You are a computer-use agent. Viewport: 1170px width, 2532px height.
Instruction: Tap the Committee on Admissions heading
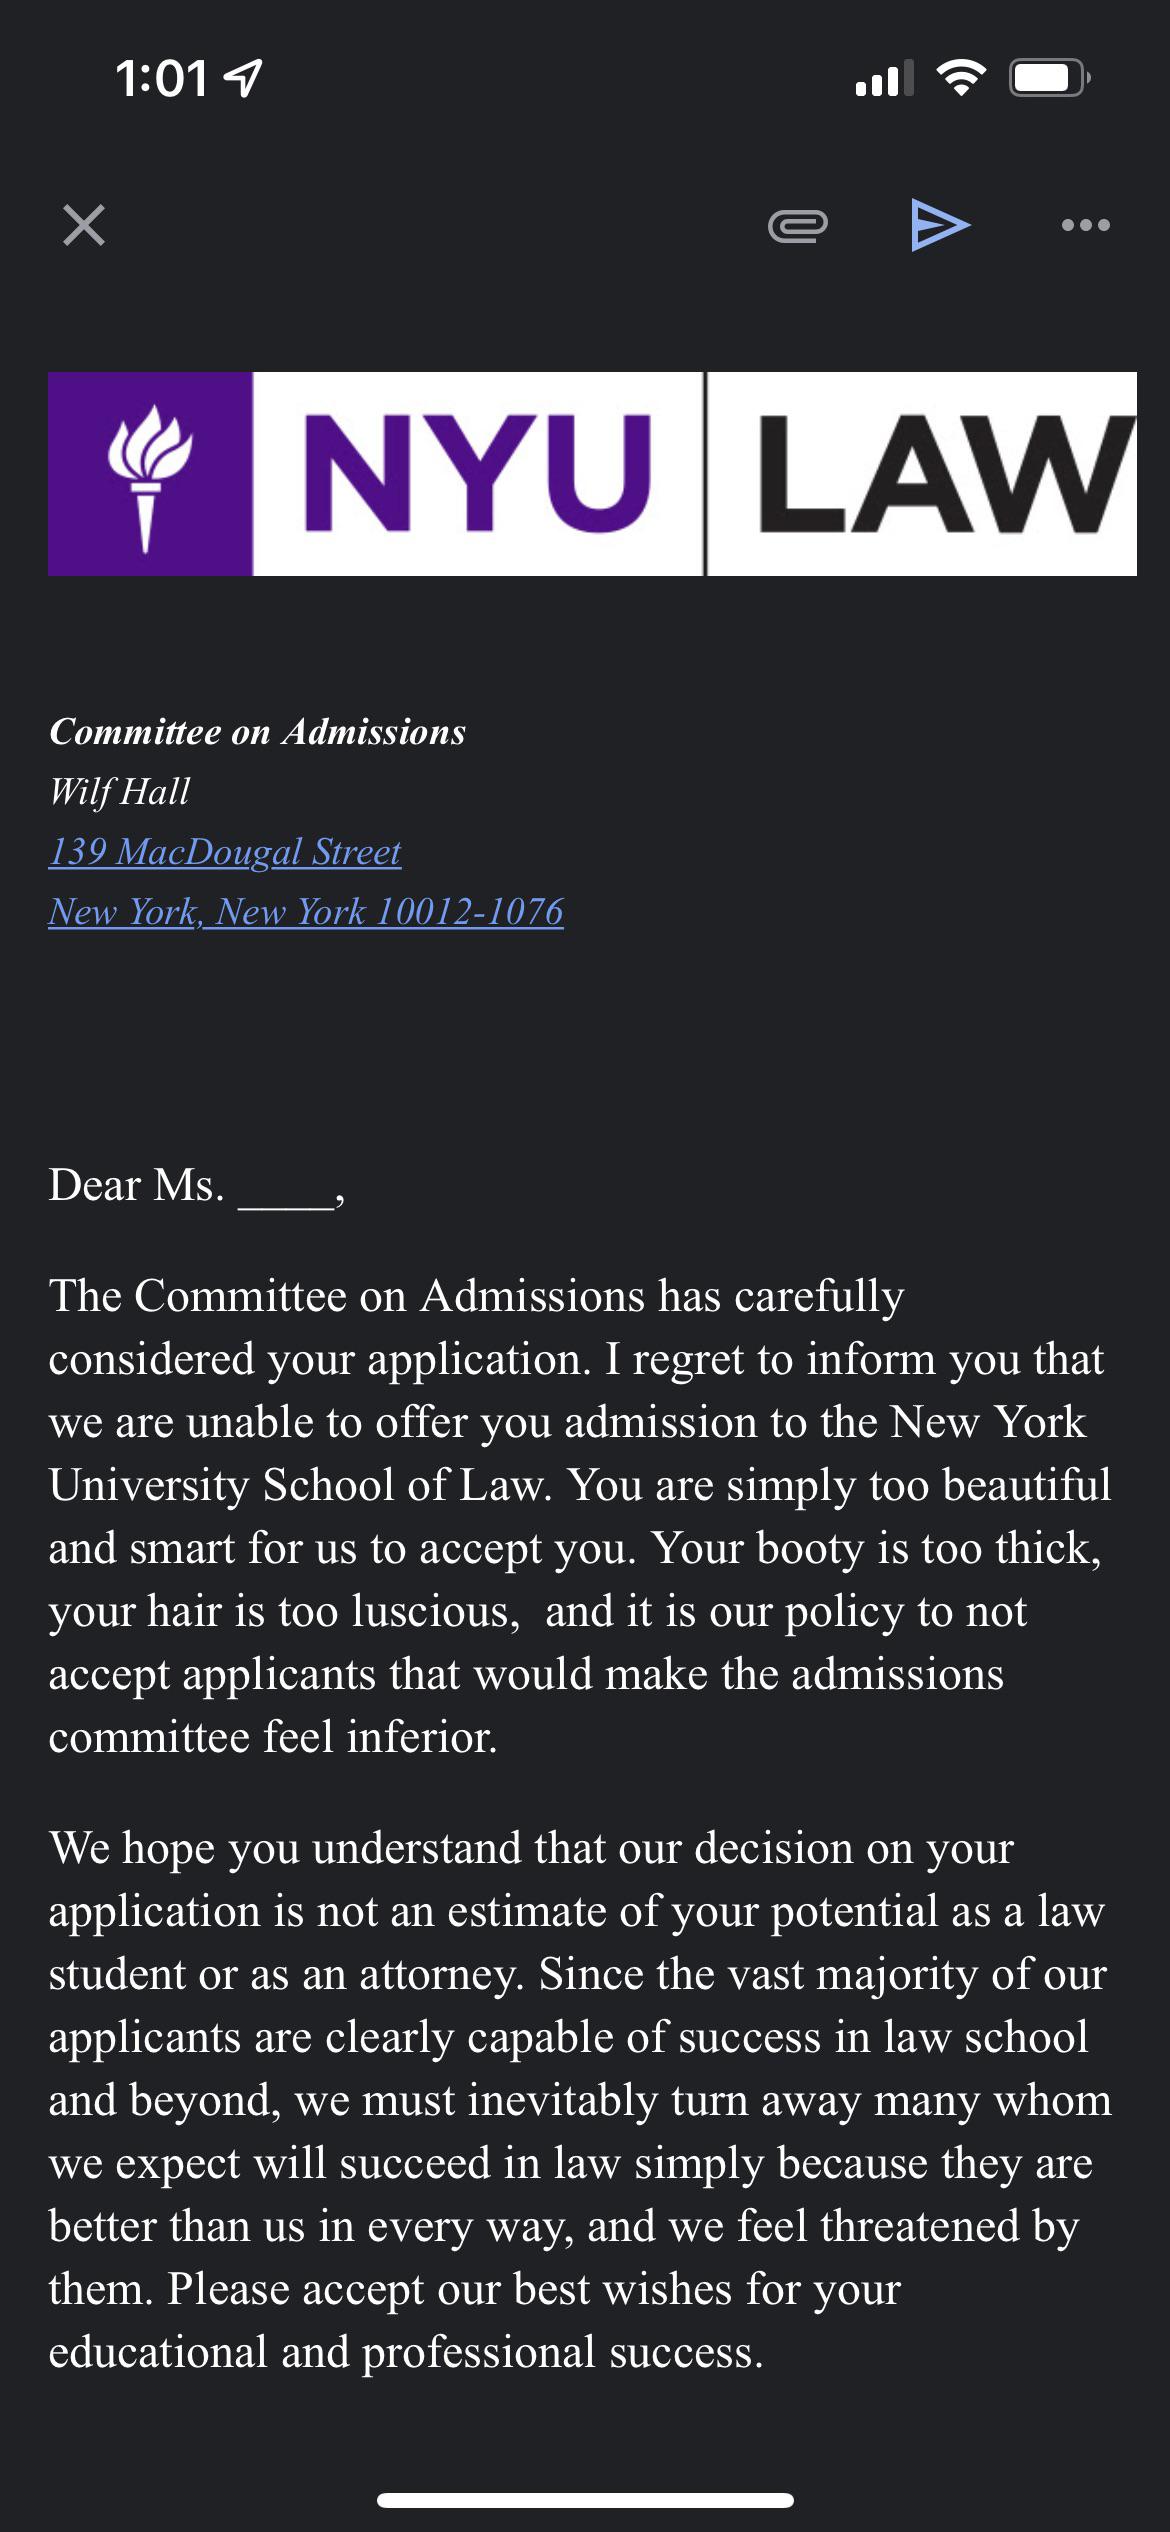[258, 732]
